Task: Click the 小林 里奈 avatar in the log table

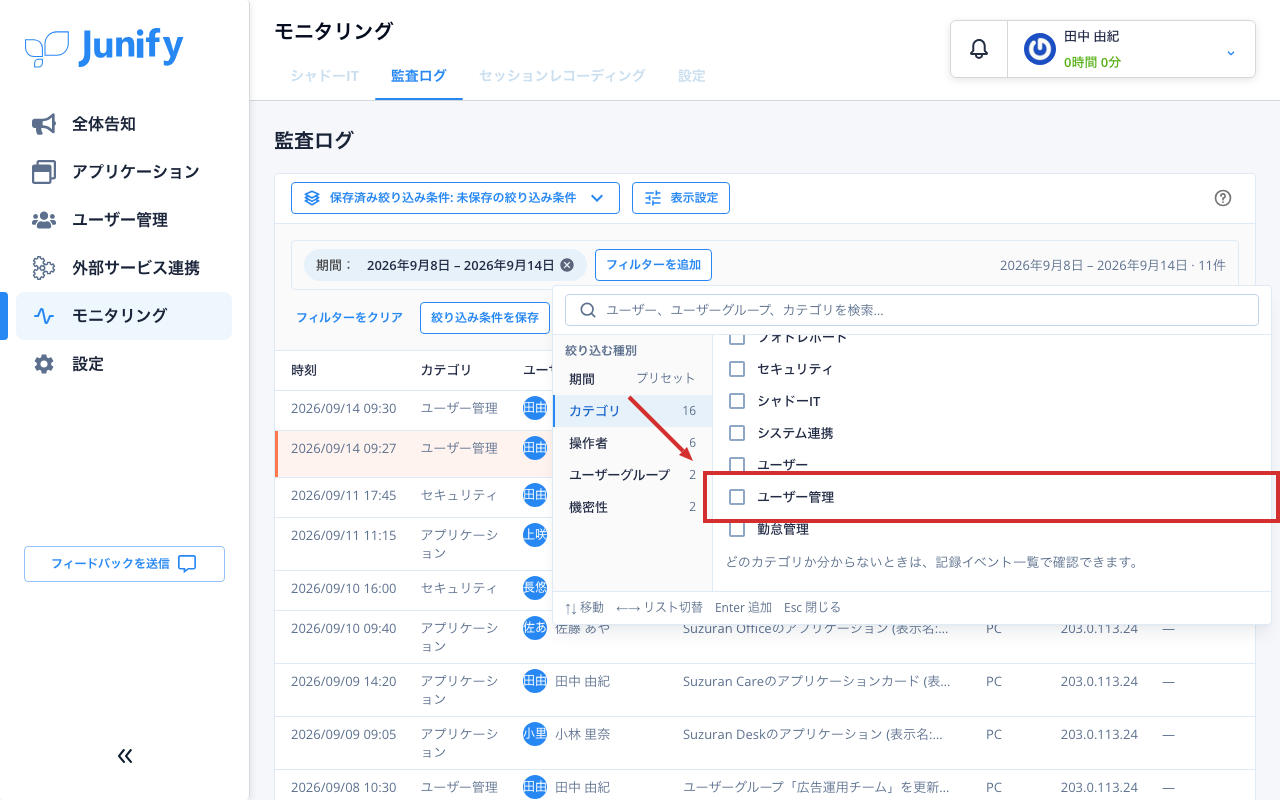Action: [x=535, y=734]
